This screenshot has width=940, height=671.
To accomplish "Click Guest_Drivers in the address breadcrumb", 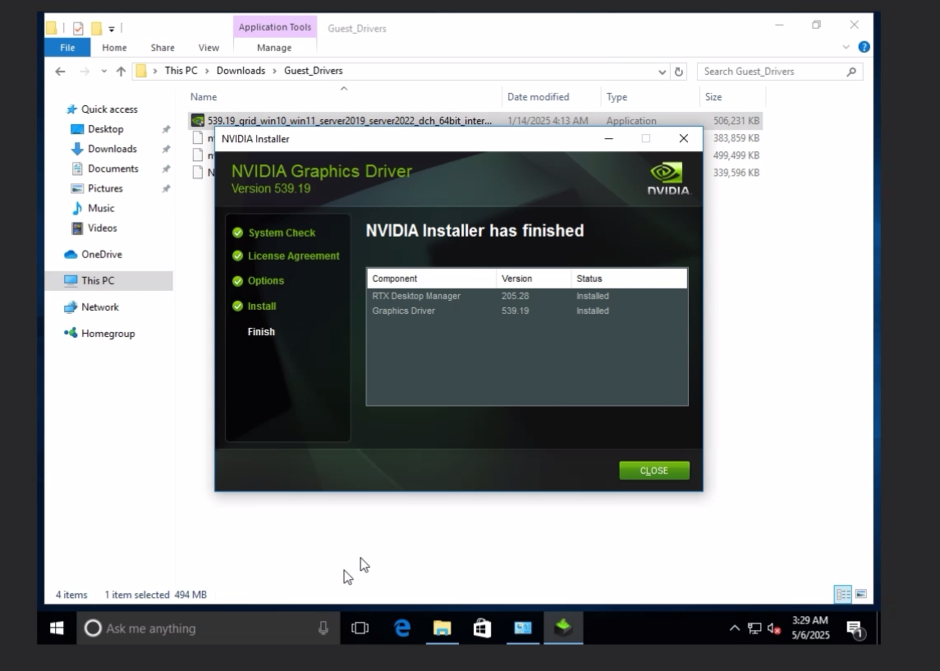I will (314, 71).
